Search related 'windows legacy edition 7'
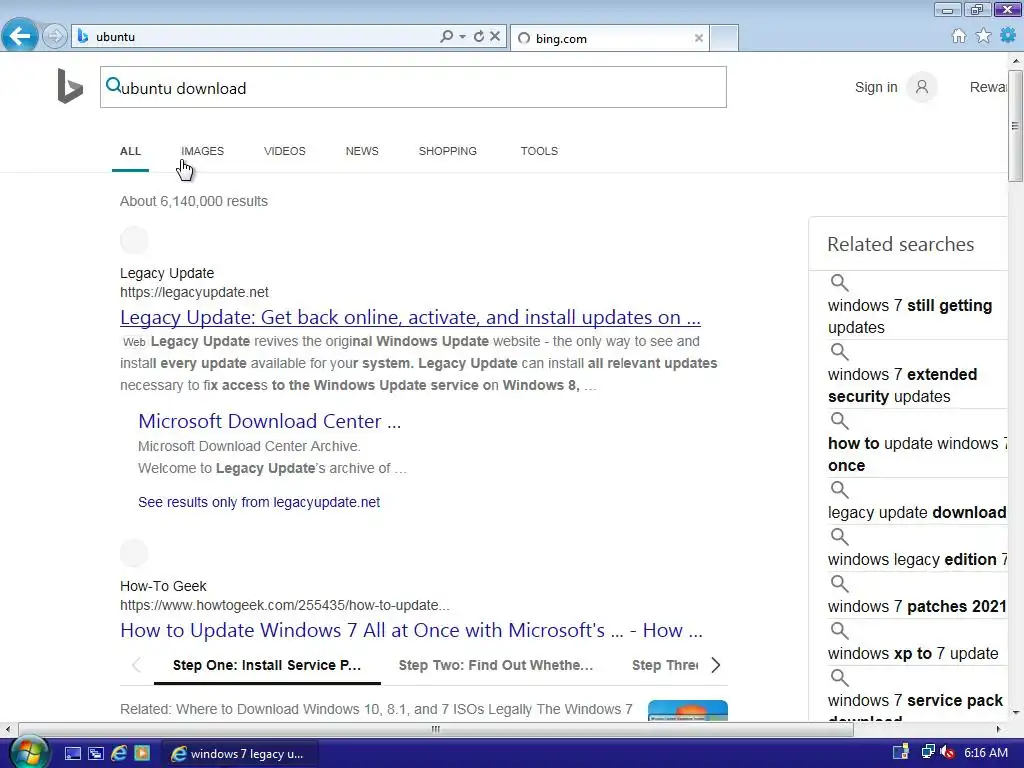Image resolution: width=1024 pixels, height=768 pixels. 918,560
